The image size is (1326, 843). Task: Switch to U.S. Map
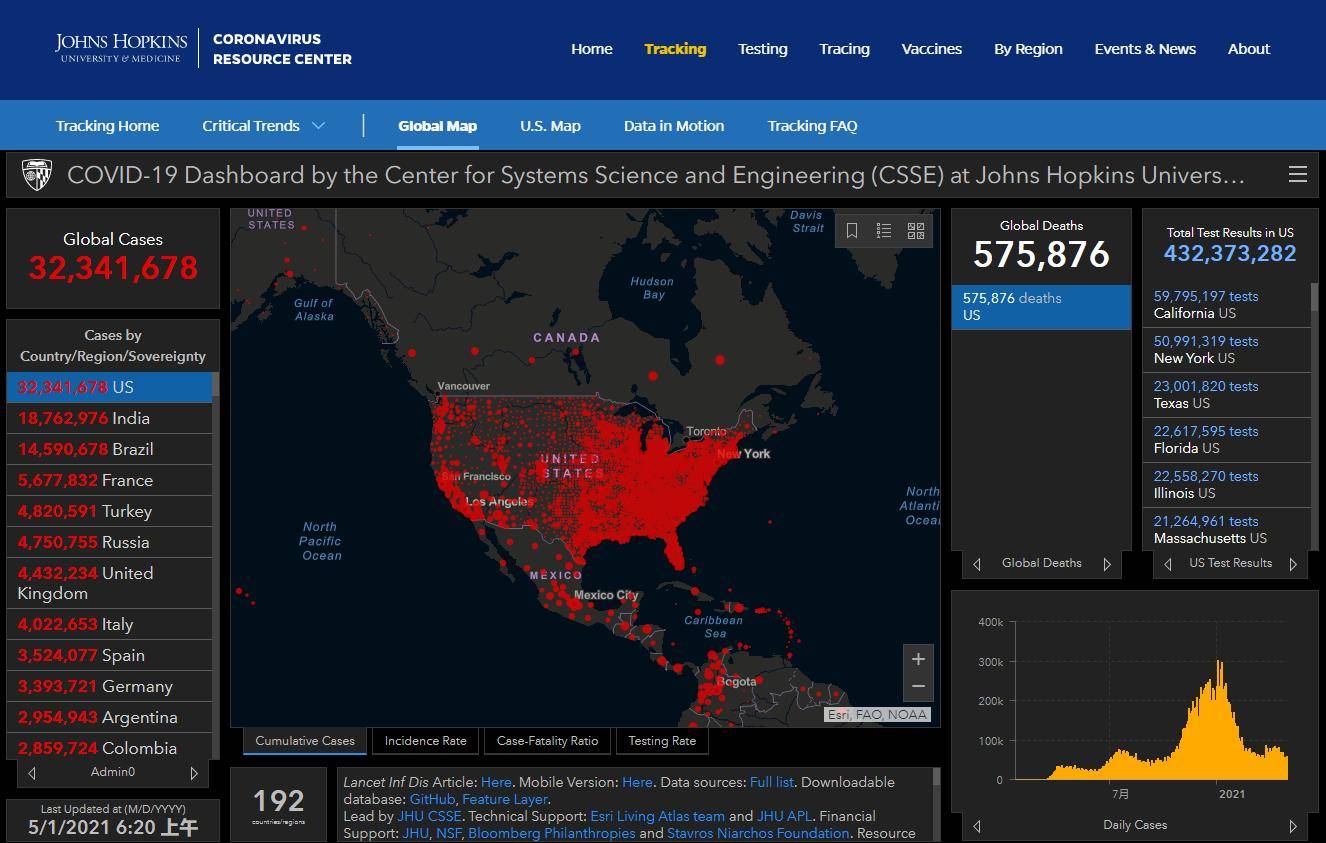pyautogui.click(x=550, y=126)
